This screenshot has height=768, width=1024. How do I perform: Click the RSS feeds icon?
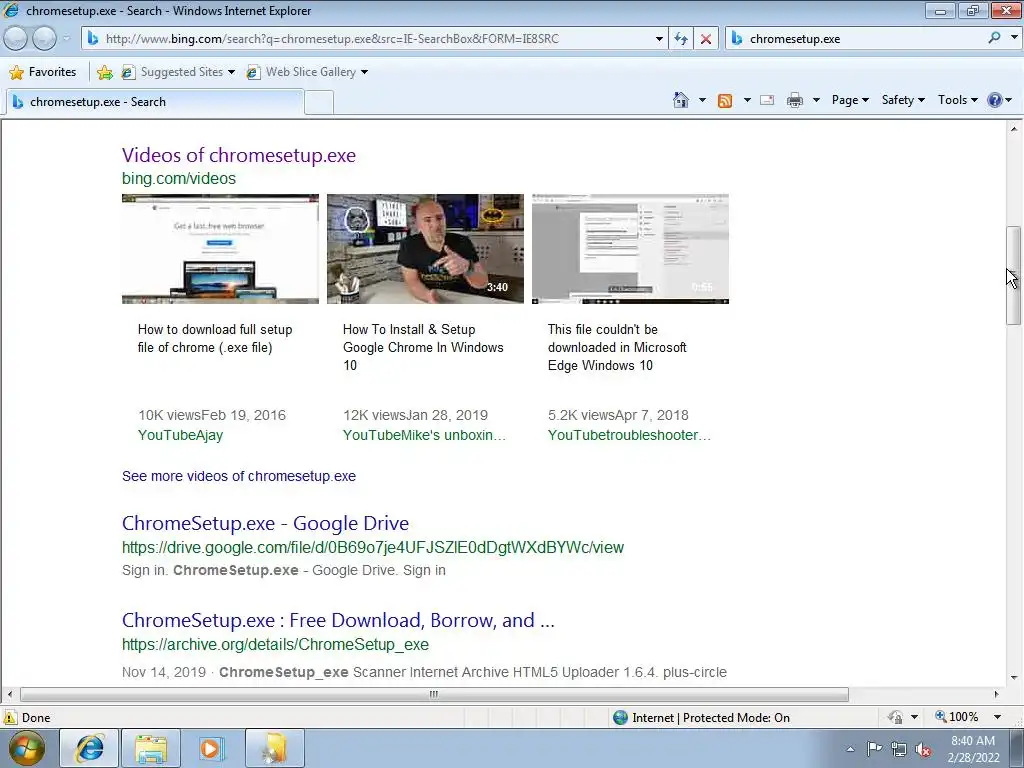click(725, 100)
